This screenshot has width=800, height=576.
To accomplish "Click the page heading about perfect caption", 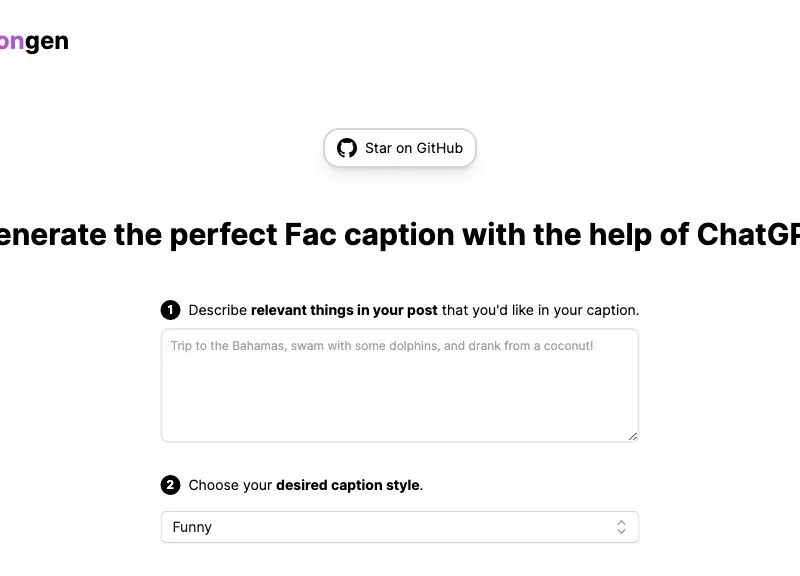I will tap(400, 235).
